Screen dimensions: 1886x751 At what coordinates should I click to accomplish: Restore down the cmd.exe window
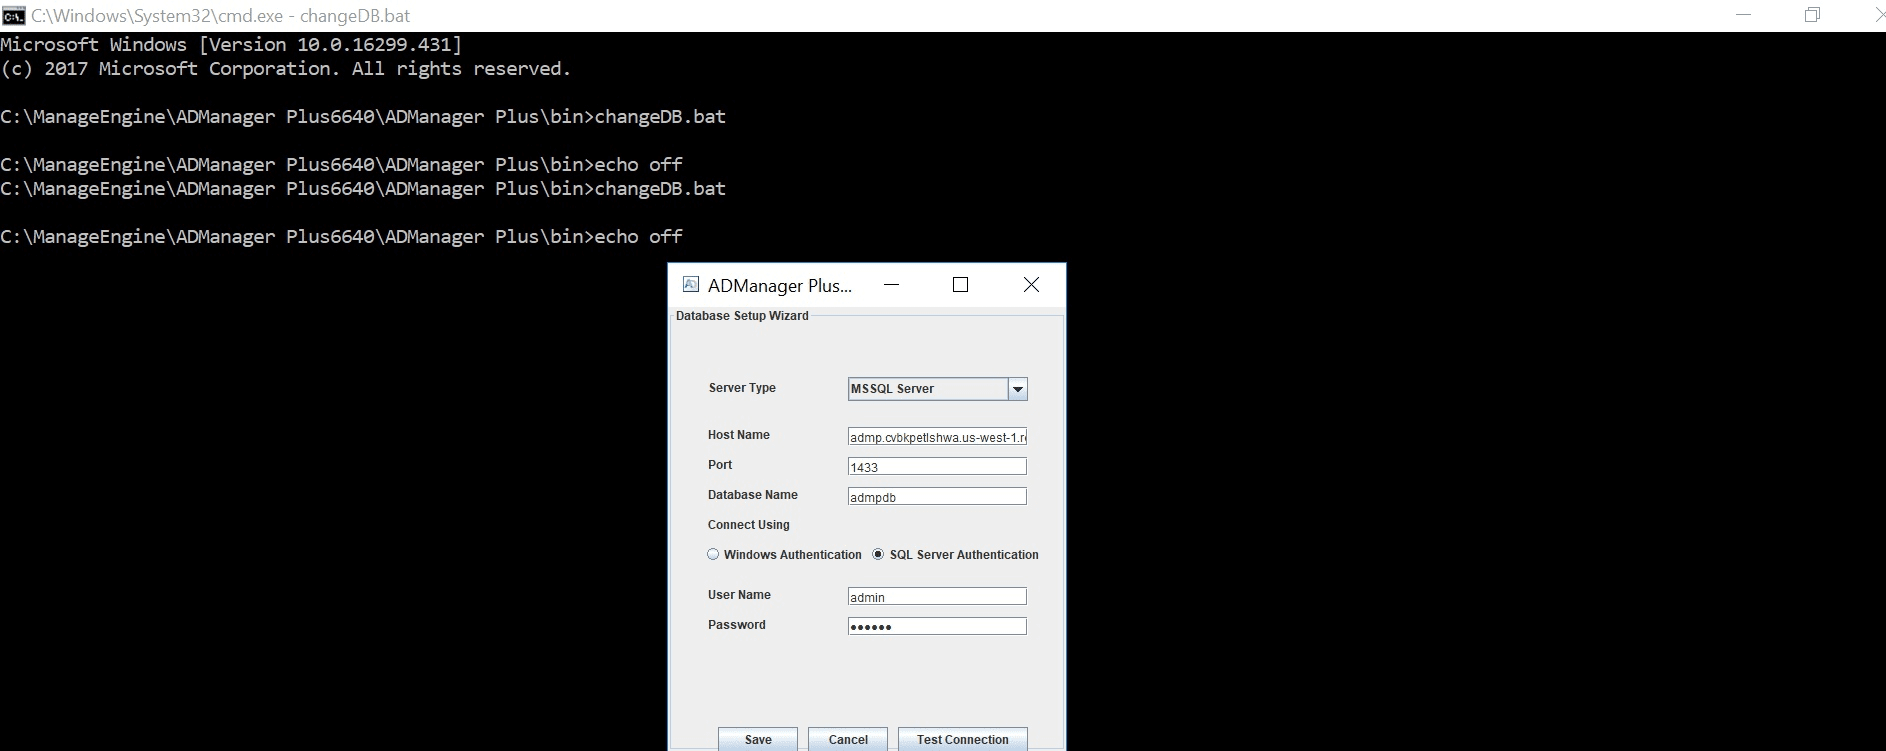tap(1812, 15)
